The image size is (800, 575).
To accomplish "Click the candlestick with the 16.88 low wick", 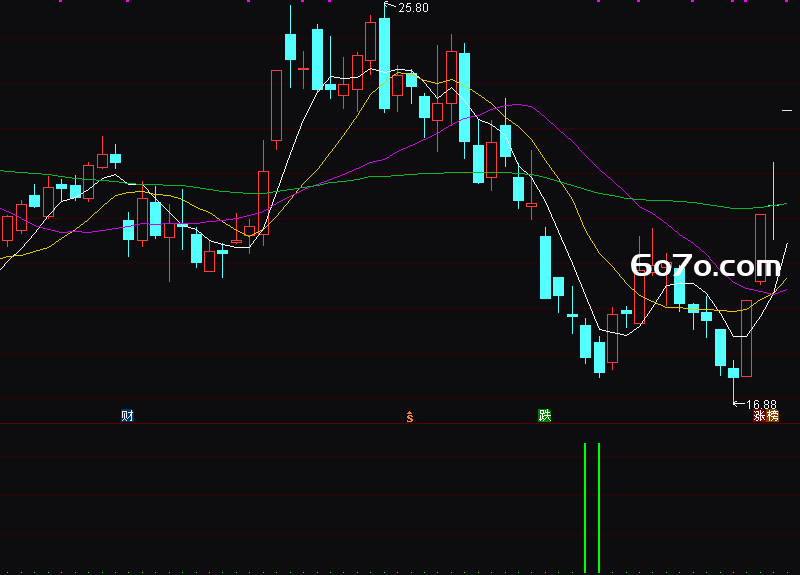I will pyautogui.click(x=733, y=373).
